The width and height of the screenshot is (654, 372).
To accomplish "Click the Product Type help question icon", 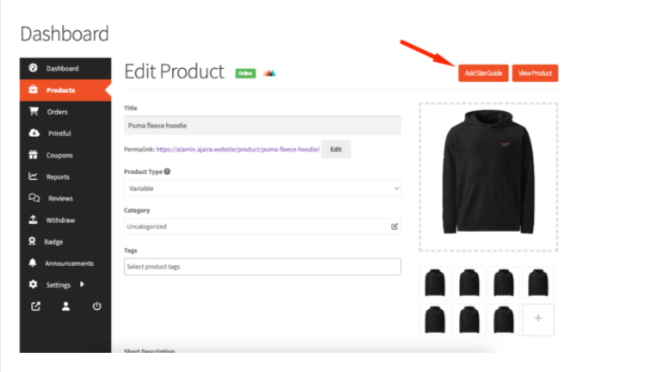I will [167, 171].
